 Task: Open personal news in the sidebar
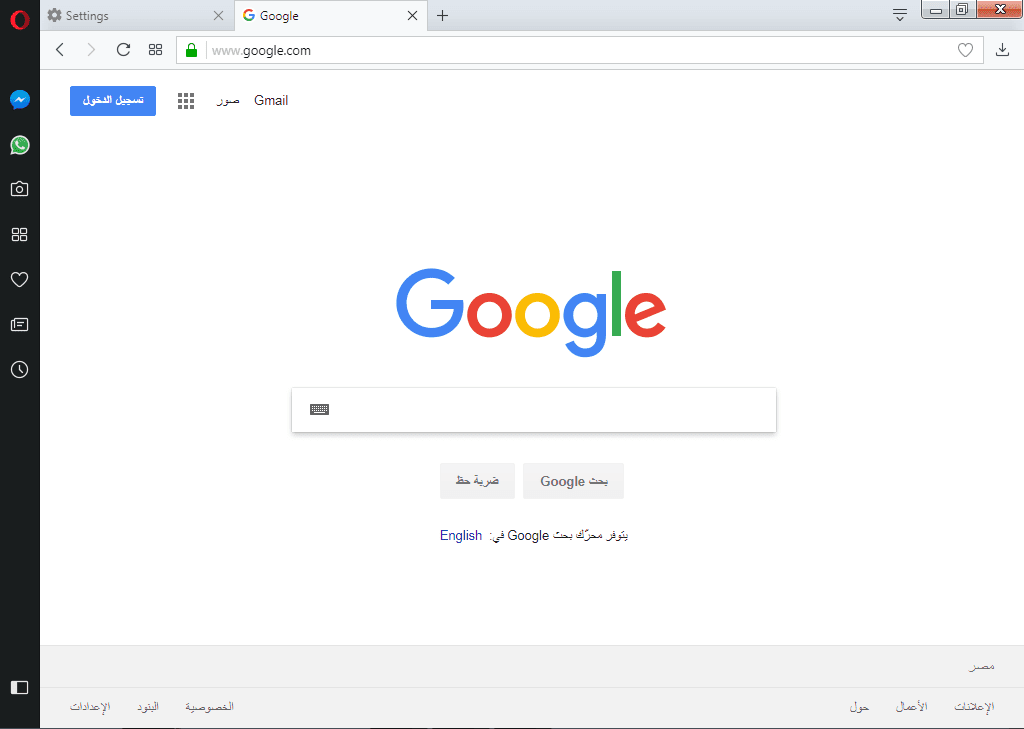pos(20,325)
